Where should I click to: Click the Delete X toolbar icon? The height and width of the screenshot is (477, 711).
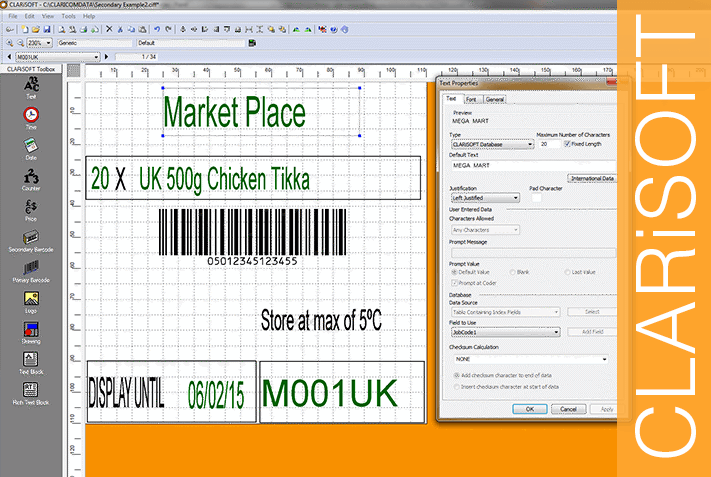tap(109, 29)
